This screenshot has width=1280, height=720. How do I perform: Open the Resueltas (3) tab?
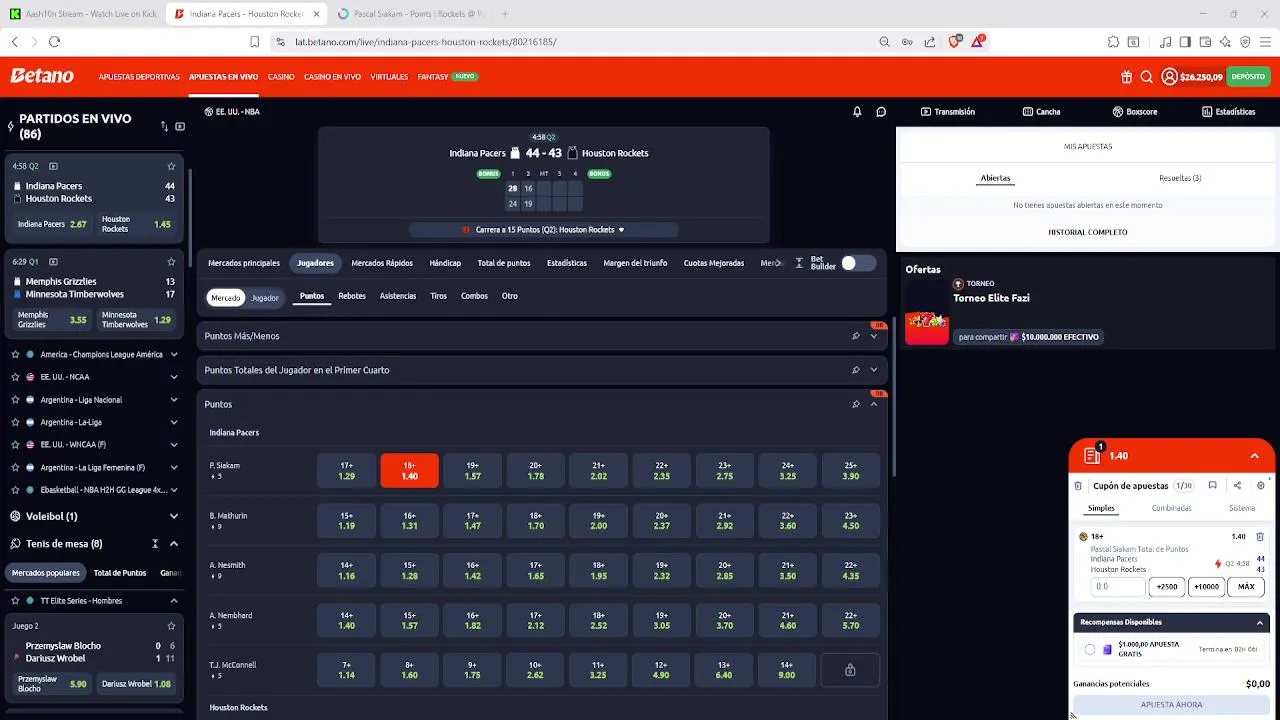1180,178
